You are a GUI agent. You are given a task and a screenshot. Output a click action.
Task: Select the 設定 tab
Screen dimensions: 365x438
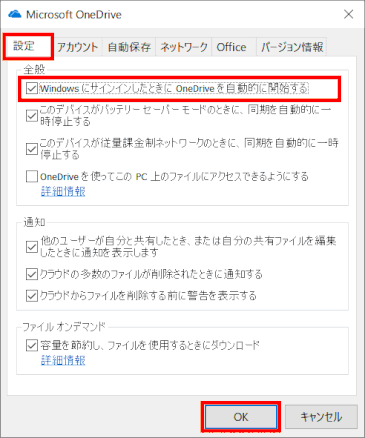click(x=28, y=46)
